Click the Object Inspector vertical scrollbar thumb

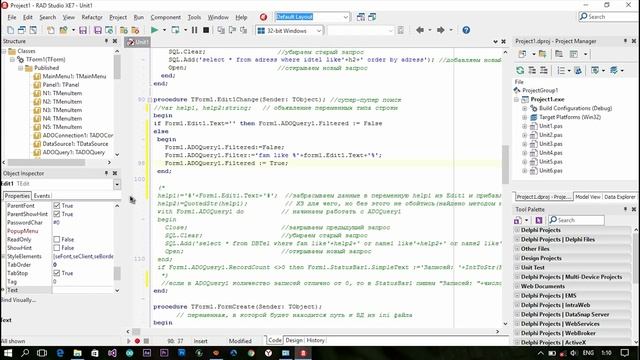coord(117,273)
